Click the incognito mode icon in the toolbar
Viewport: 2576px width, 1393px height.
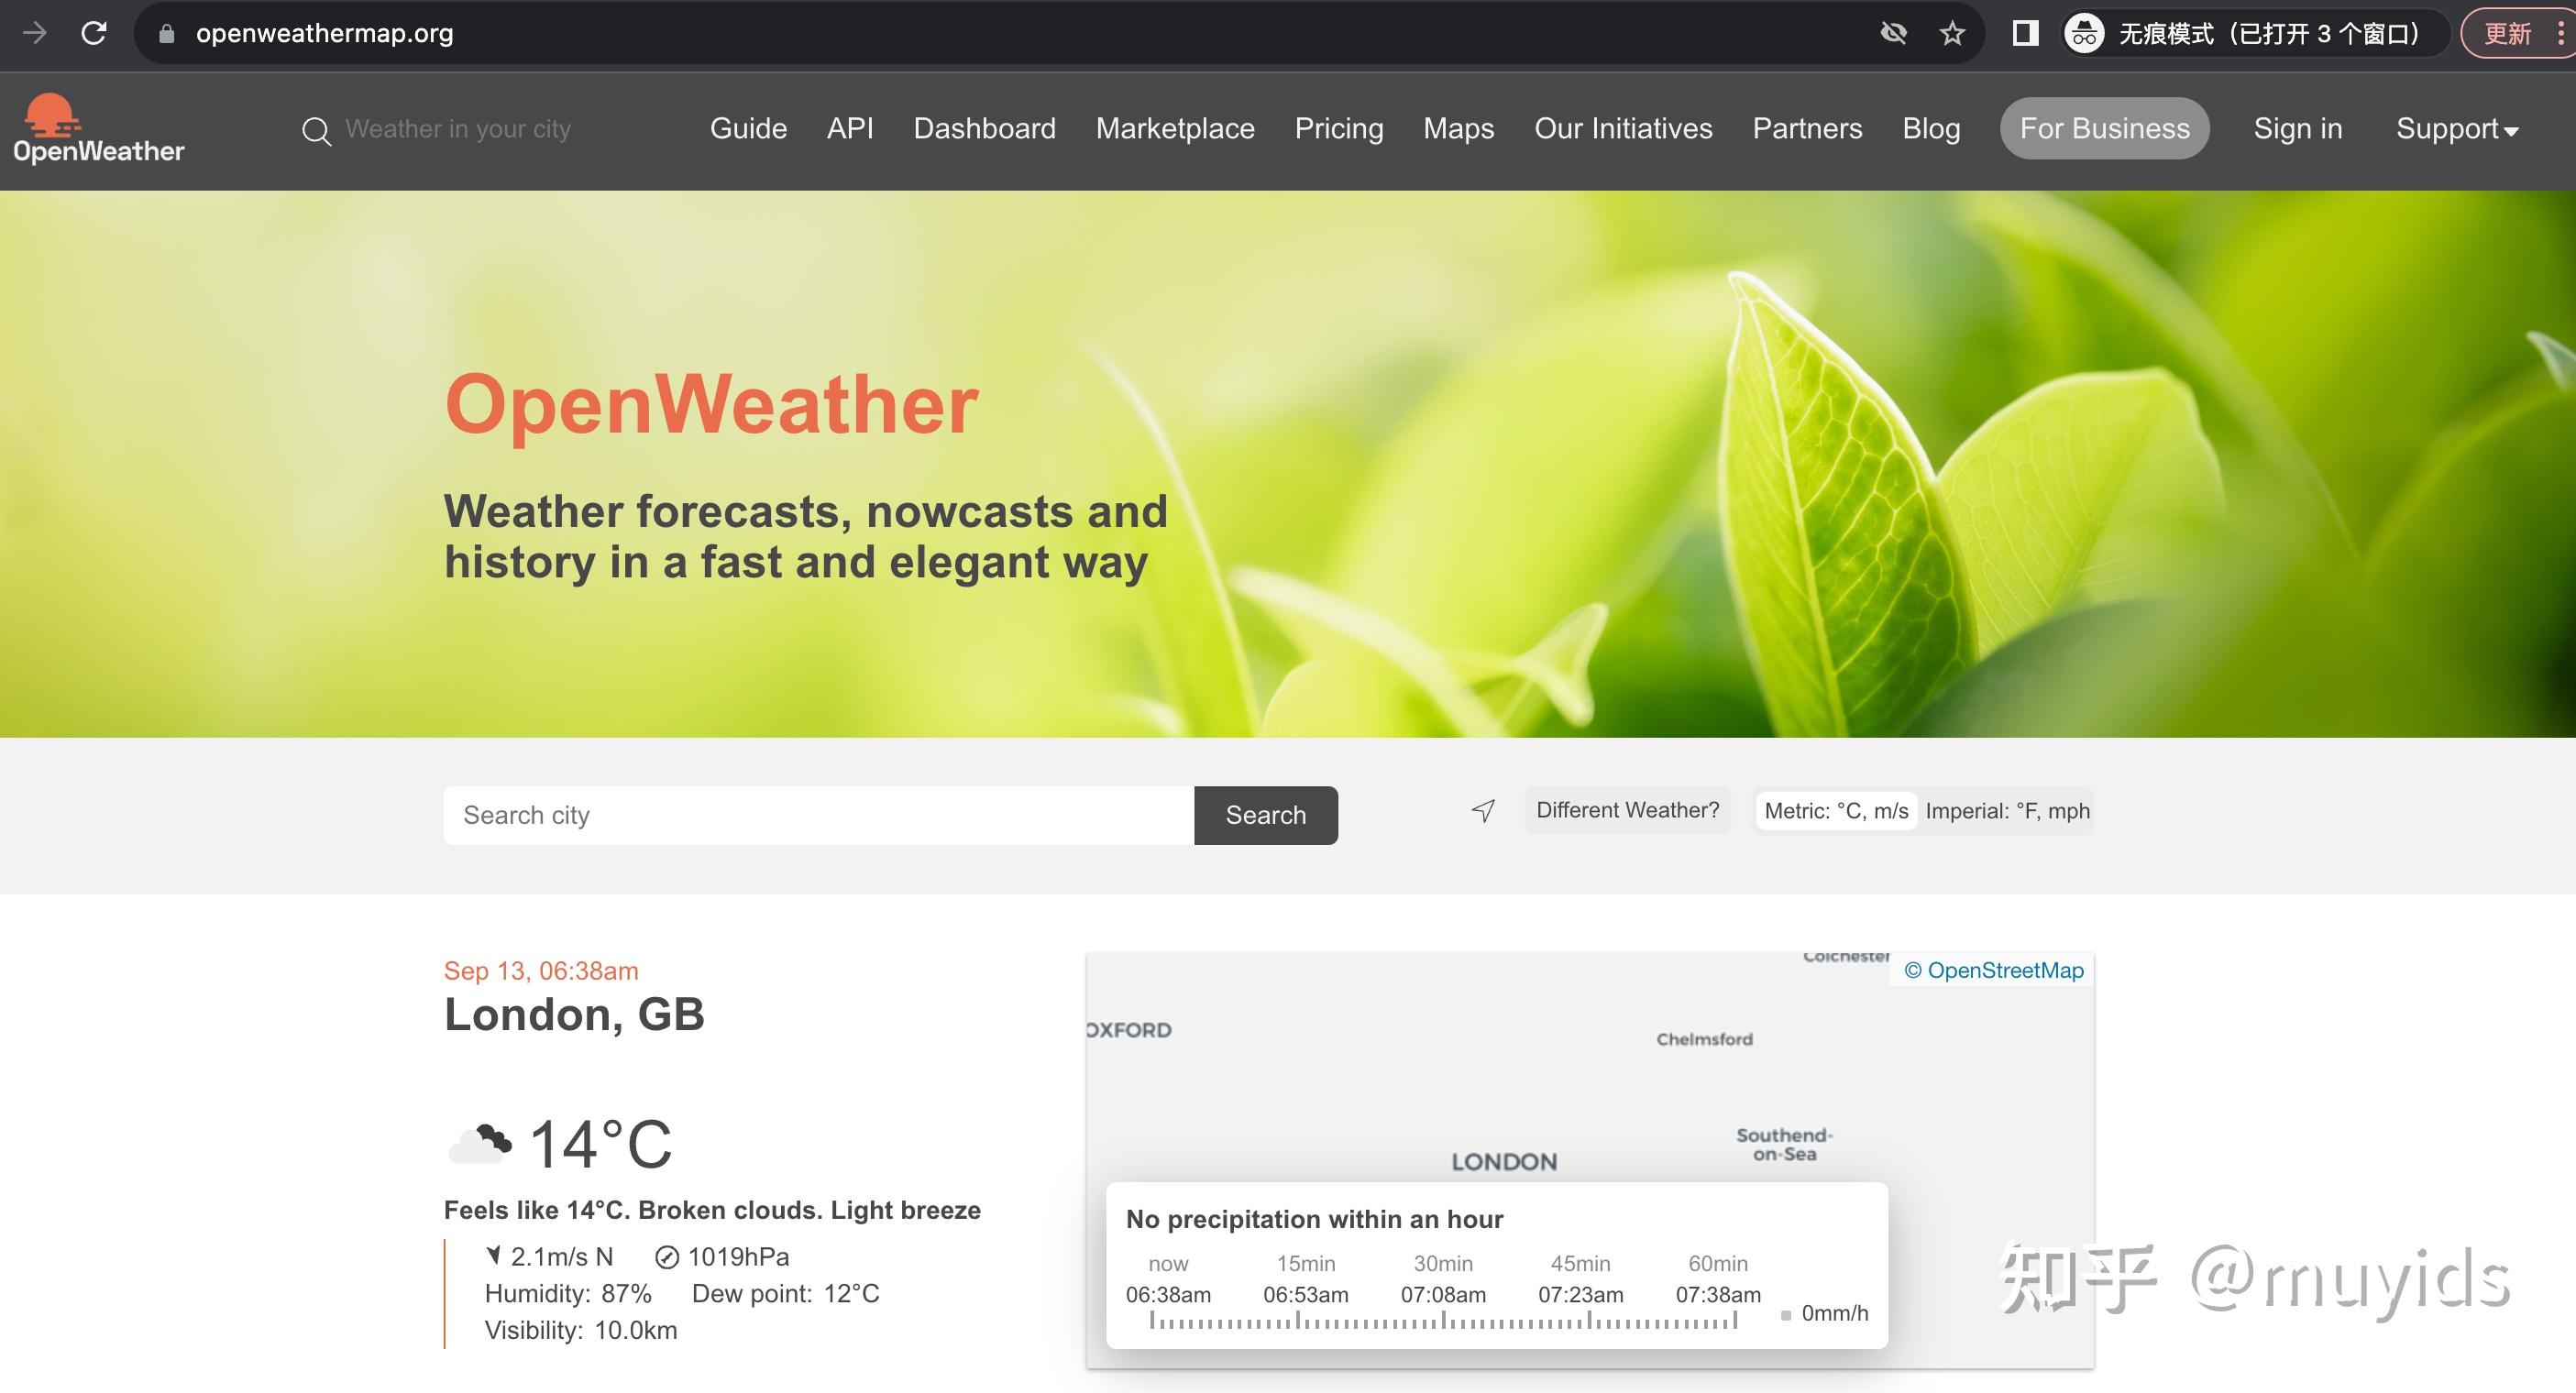pos(2085,32)
